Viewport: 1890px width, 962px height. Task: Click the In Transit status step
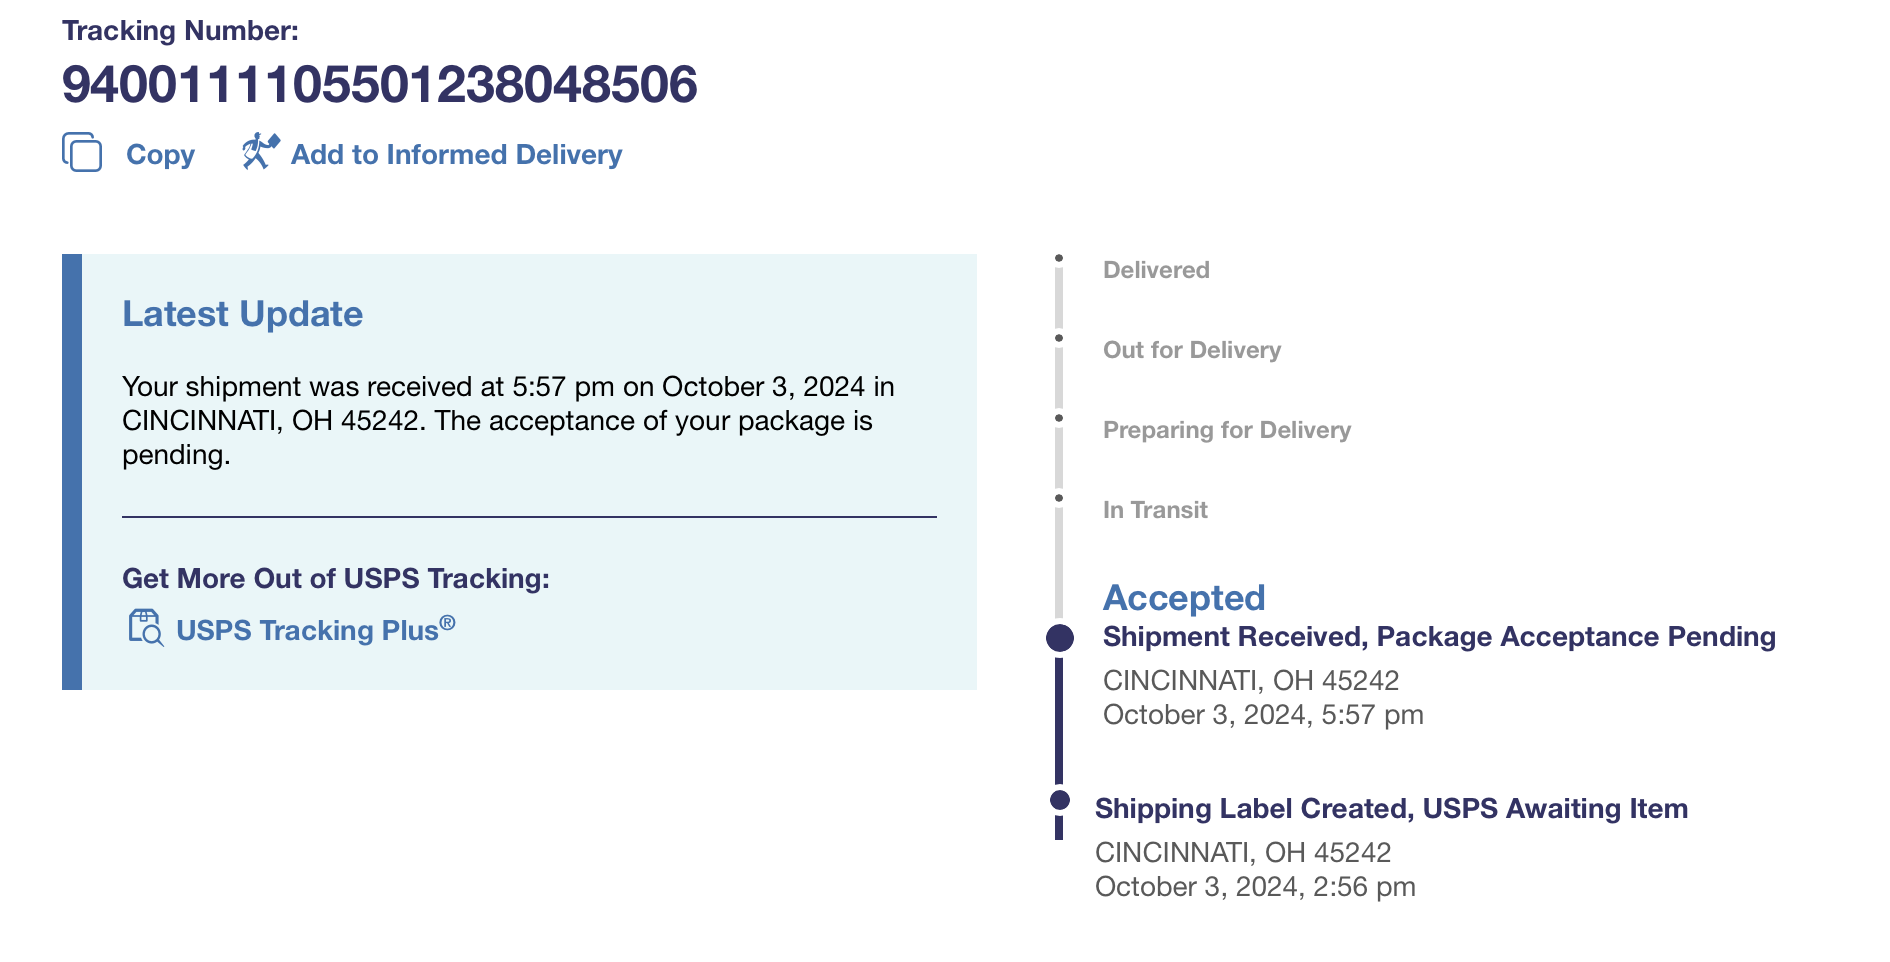1155,510
